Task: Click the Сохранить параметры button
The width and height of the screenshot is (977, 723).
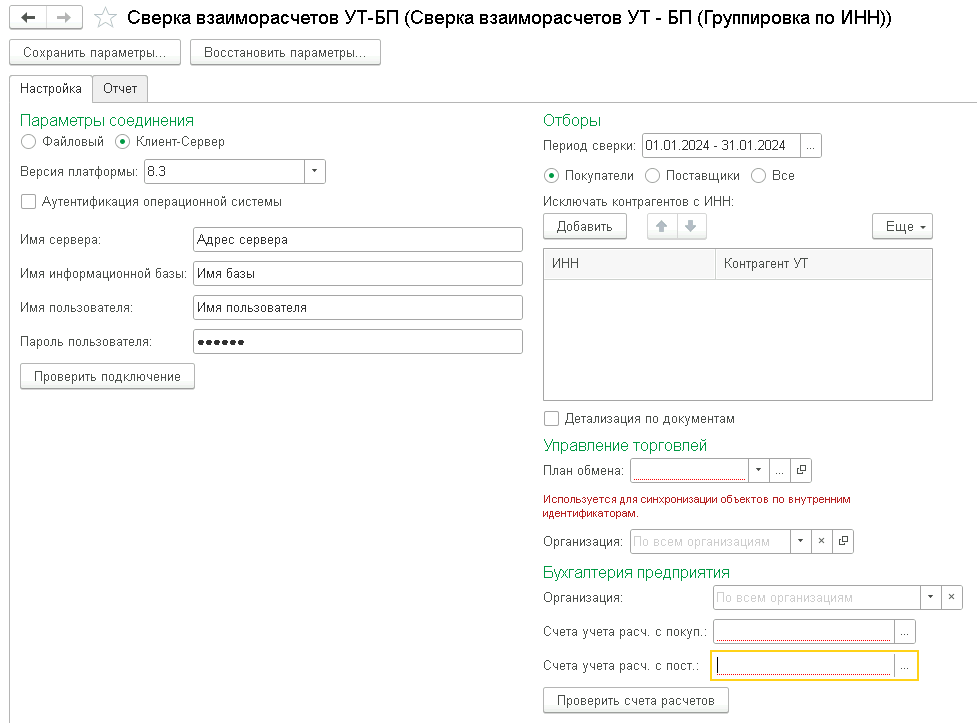Action: 94,52
